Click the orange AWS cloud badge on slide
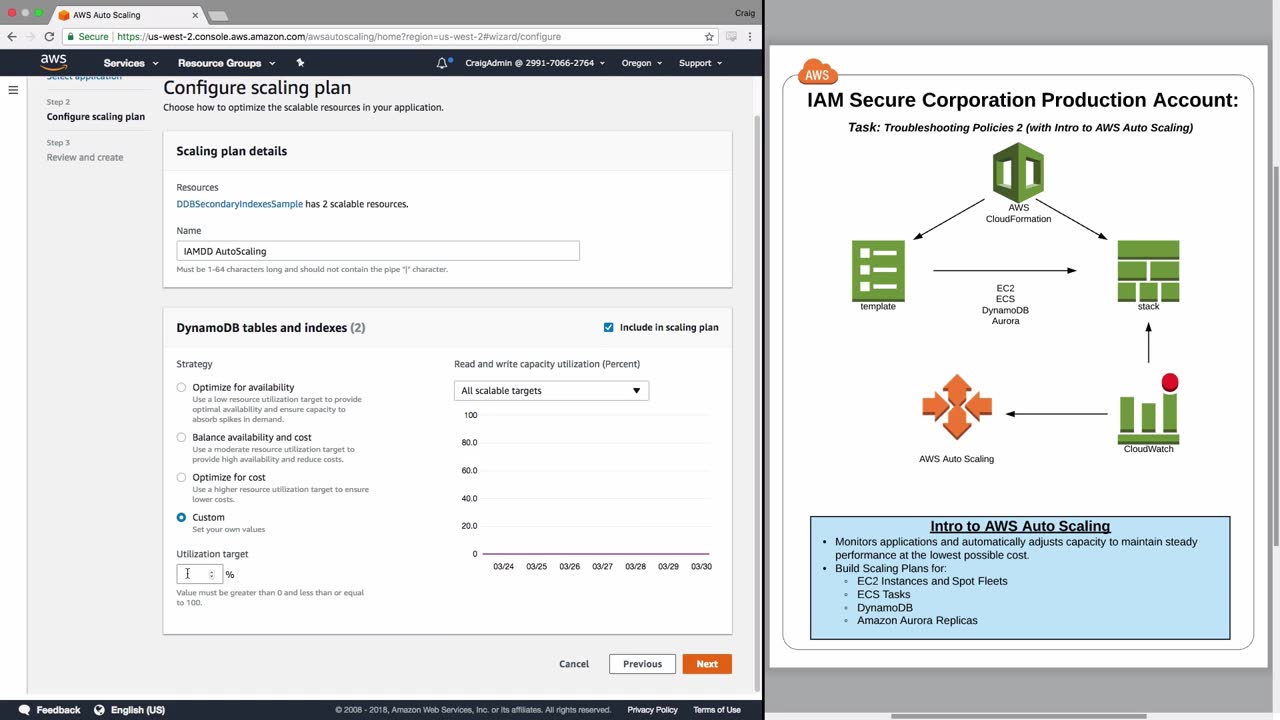This screenshot has width=1280, height=720. coord(817,74)
